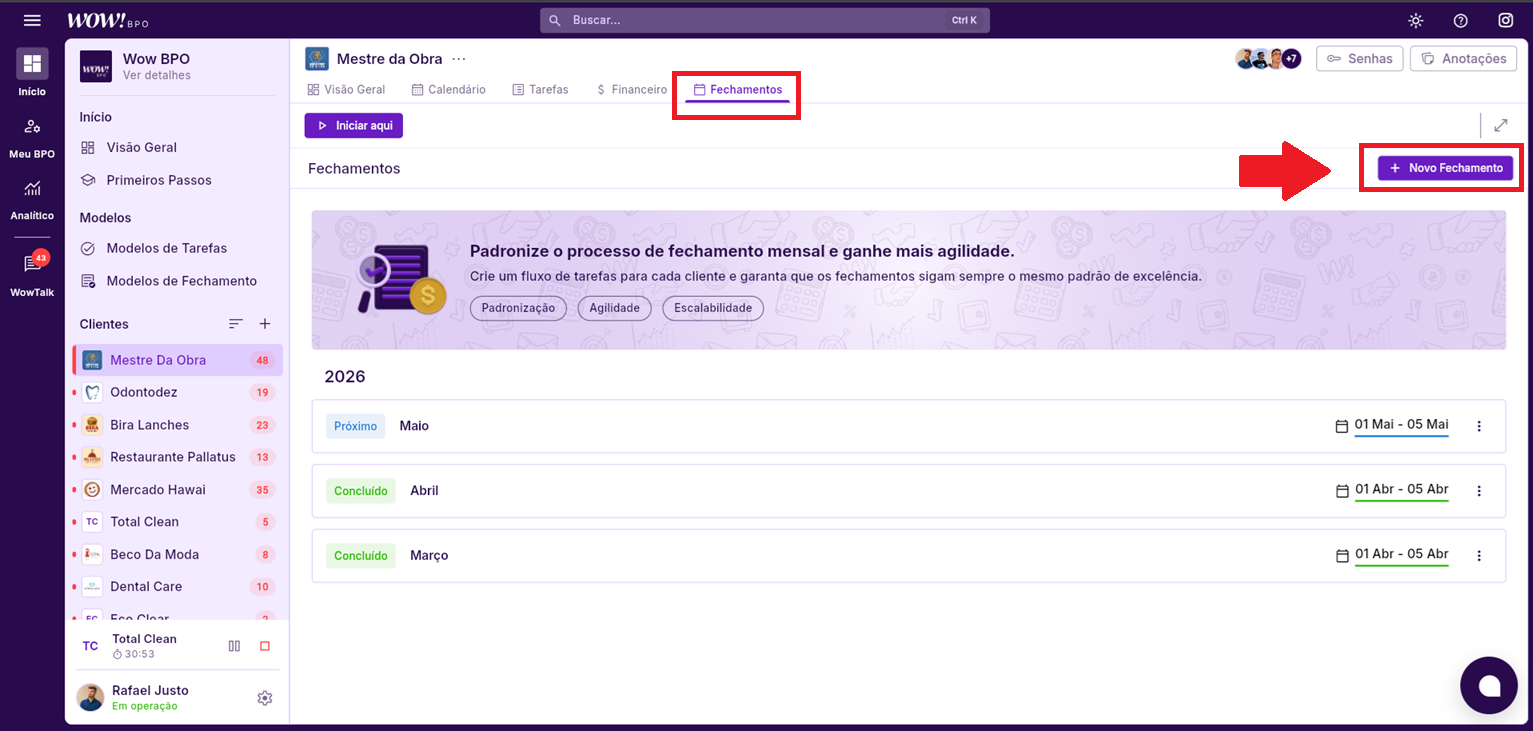The image size is (1533, 731).
Task: Stop the Total Clean timer
Action: click(x=265, y=646)
